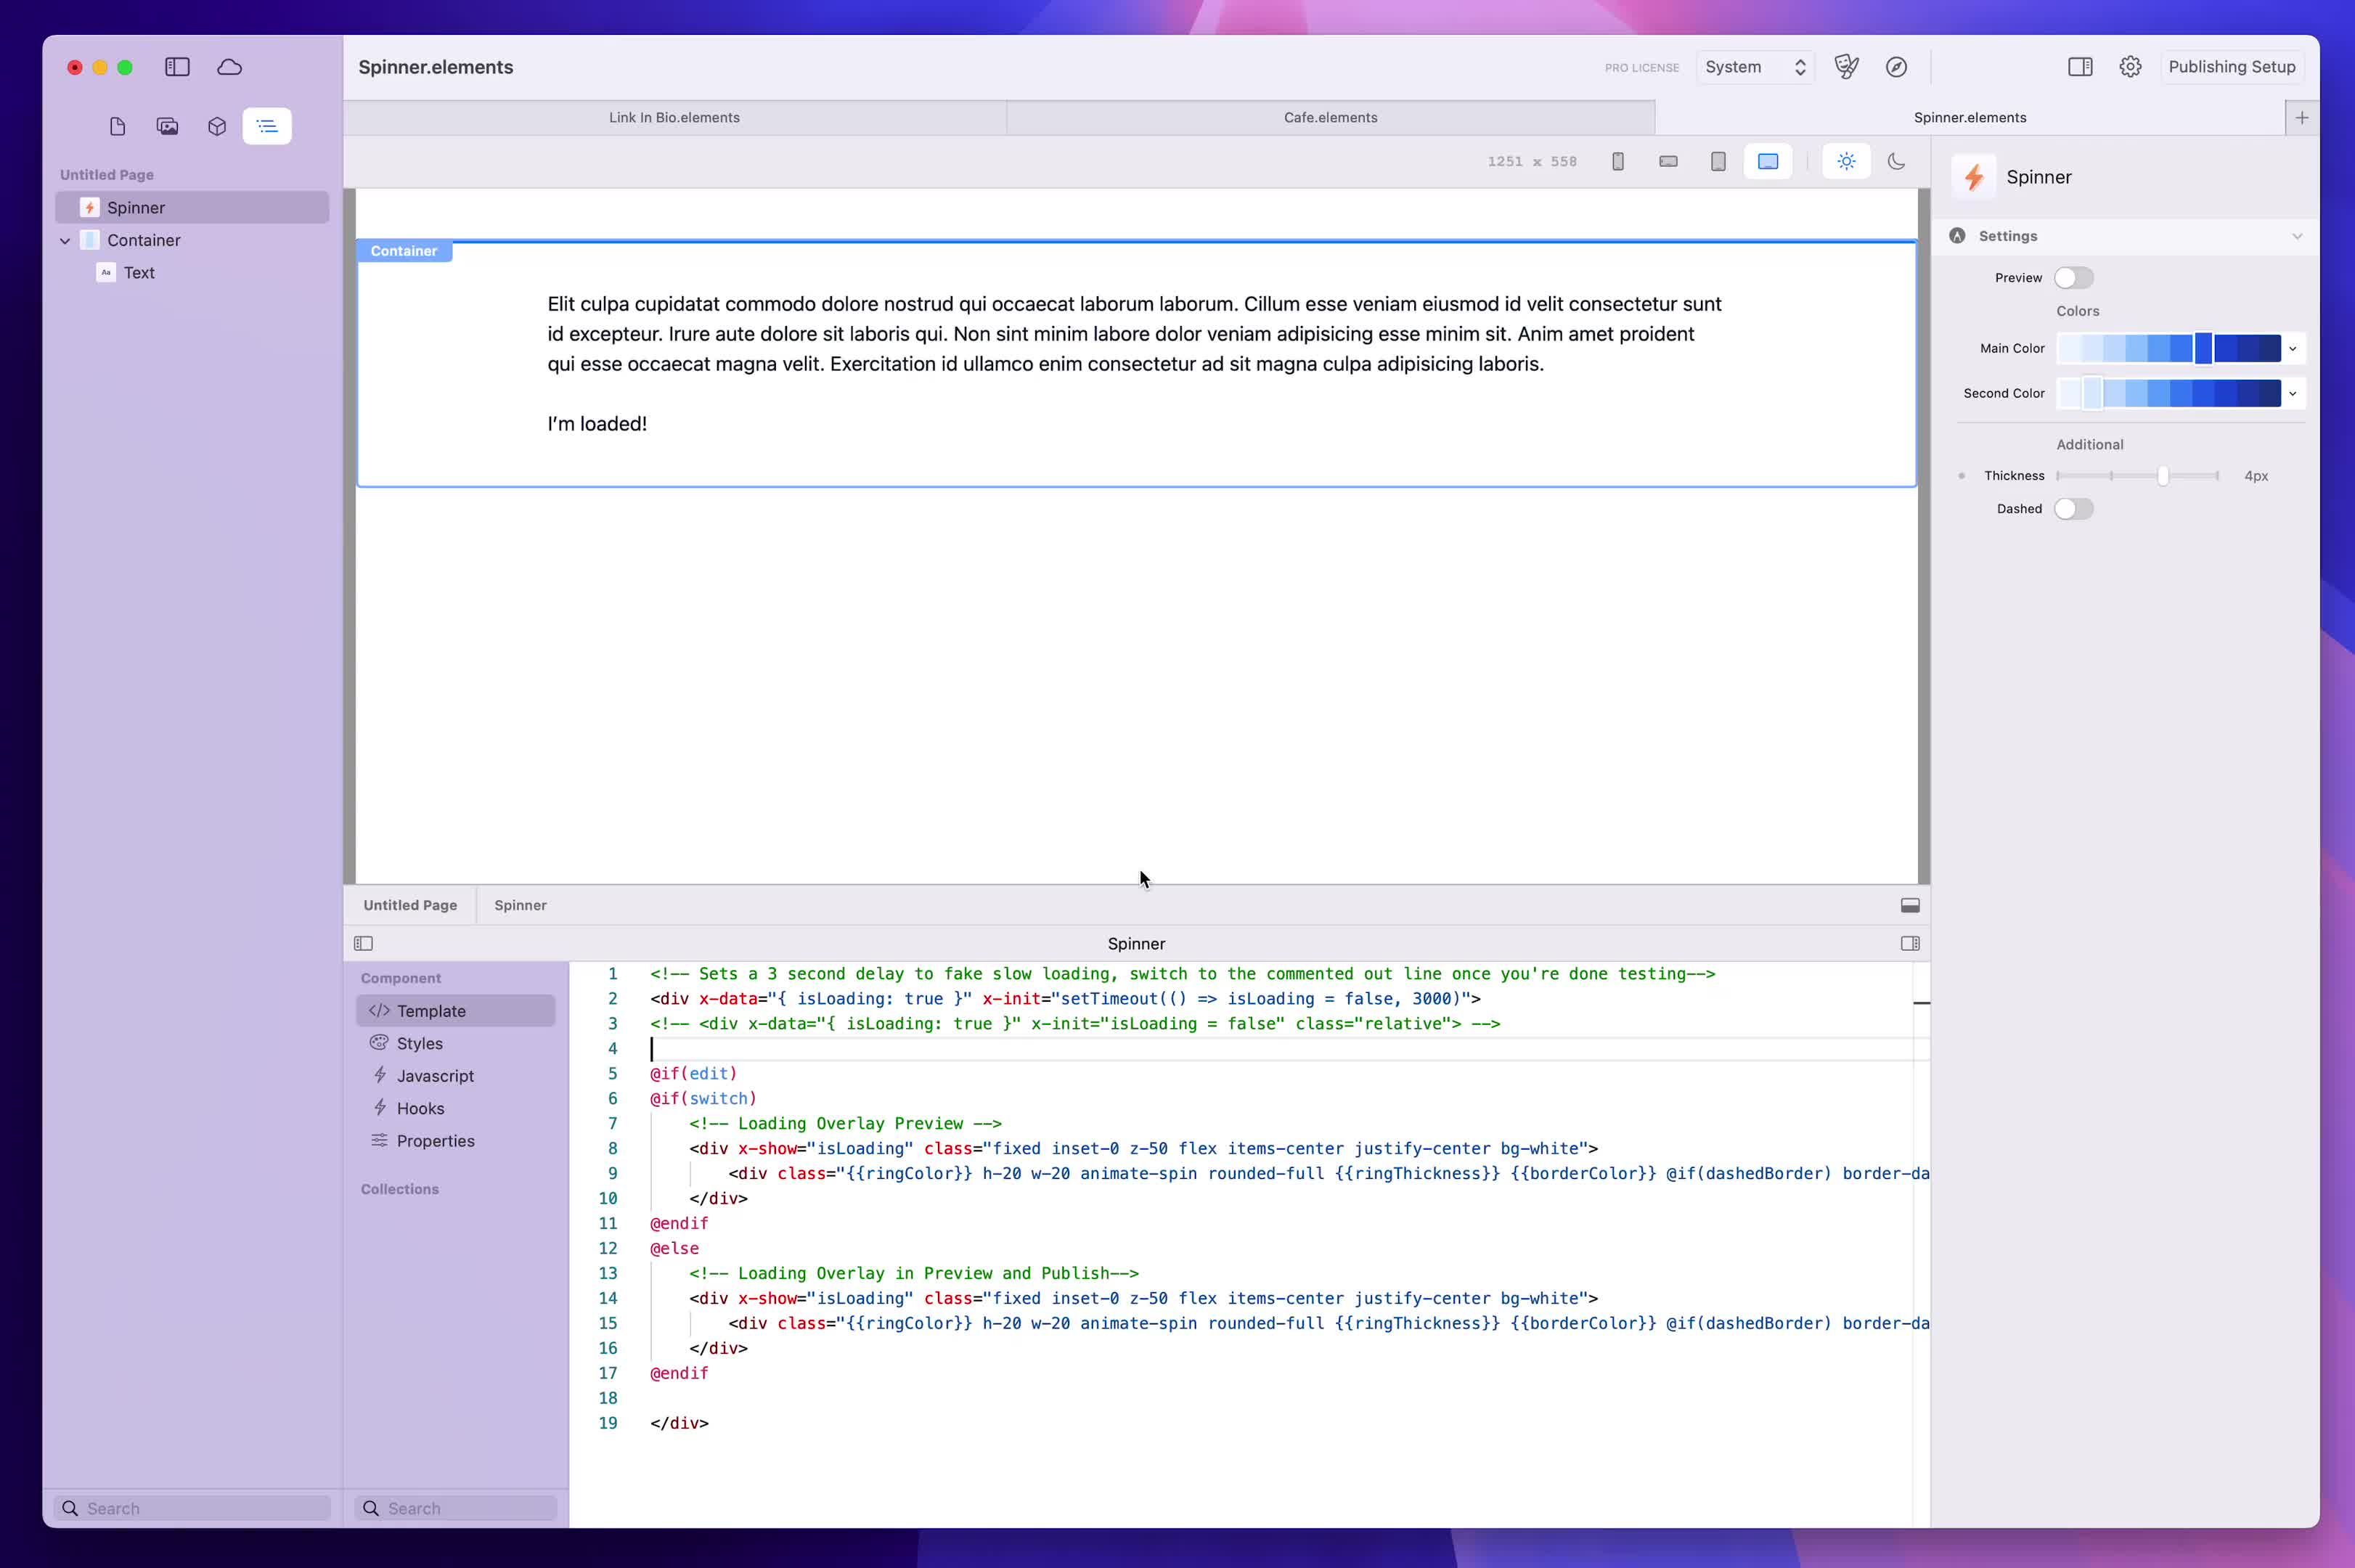Toggle the Preview switch on

[2073, 278]
